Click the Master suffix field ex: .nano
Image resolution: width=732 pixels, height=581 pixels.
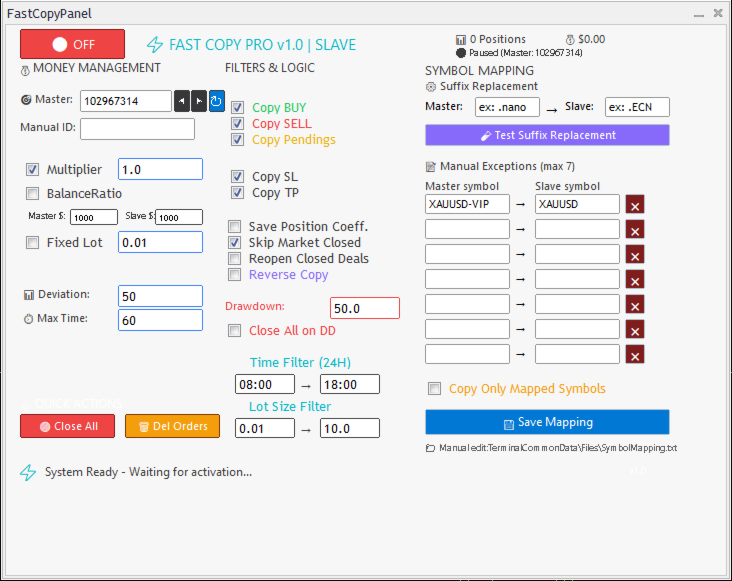pyautogui.click(x=507, y=107)
